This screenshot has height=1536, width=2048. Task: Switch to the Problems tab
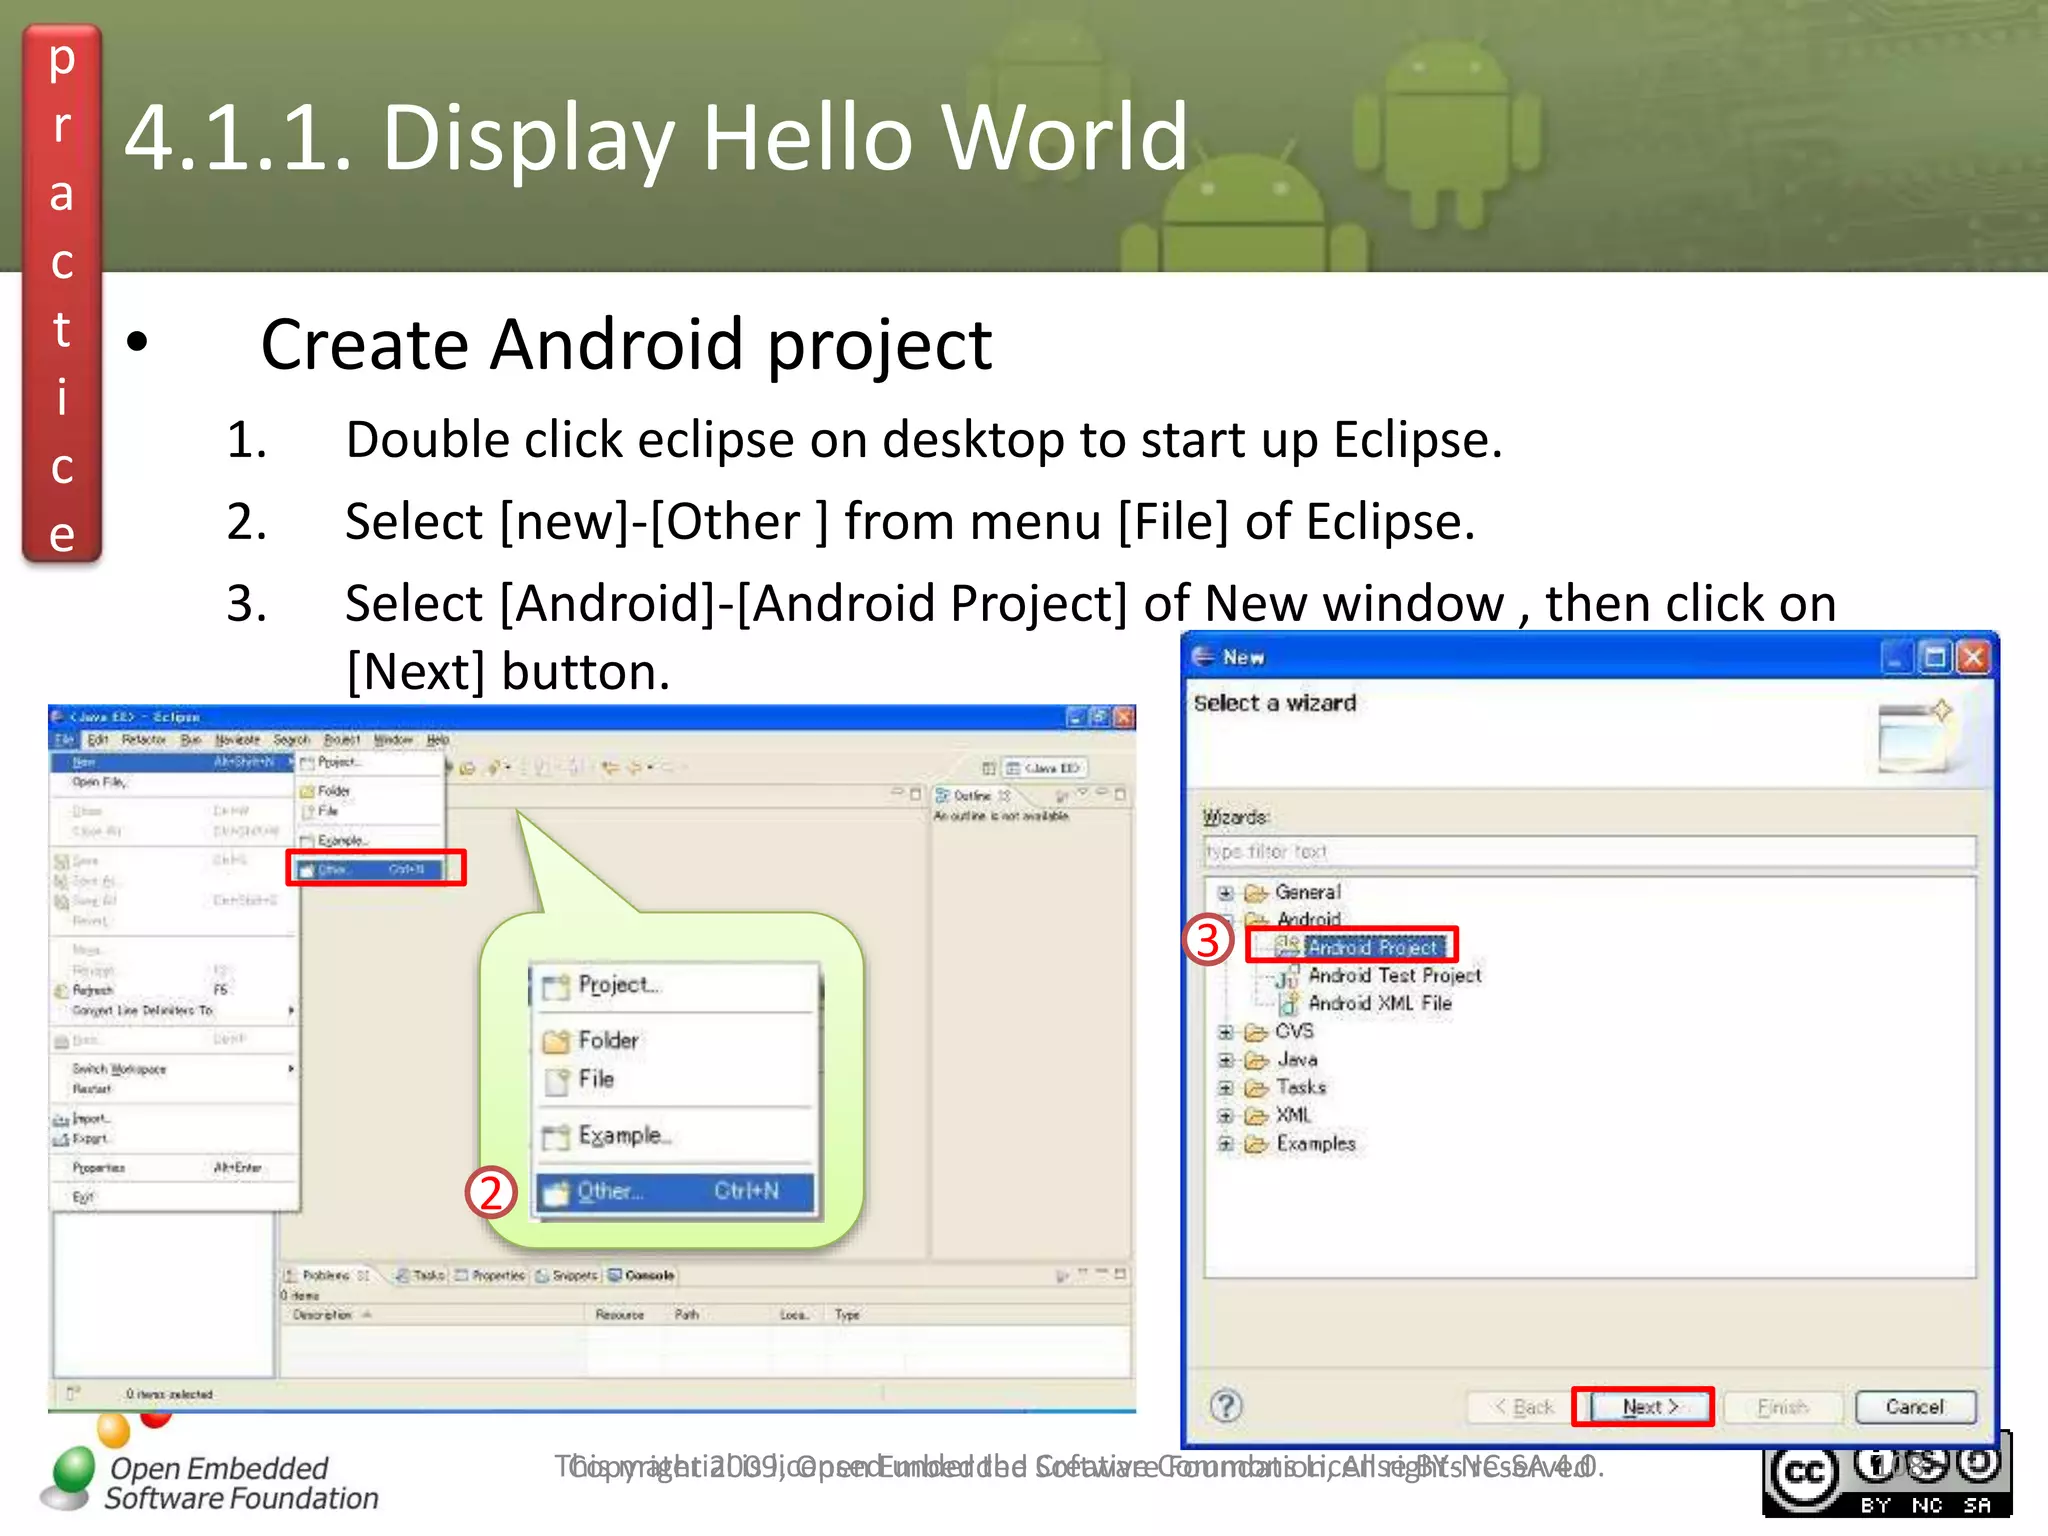[327, 1276]
